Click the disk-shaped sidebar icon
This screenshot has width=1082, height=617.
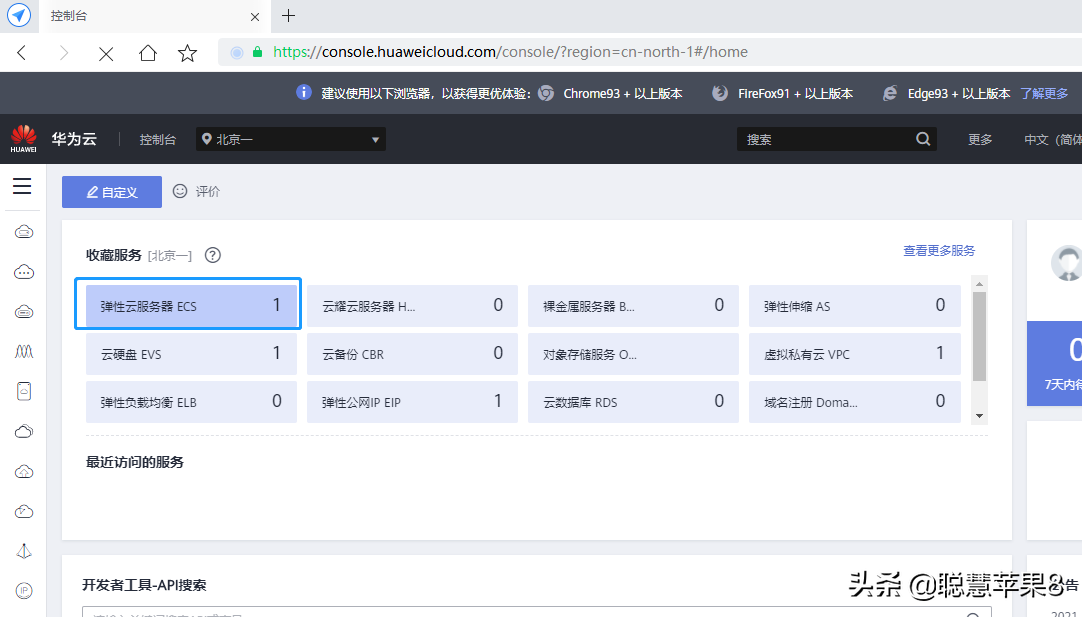(24, 391)
